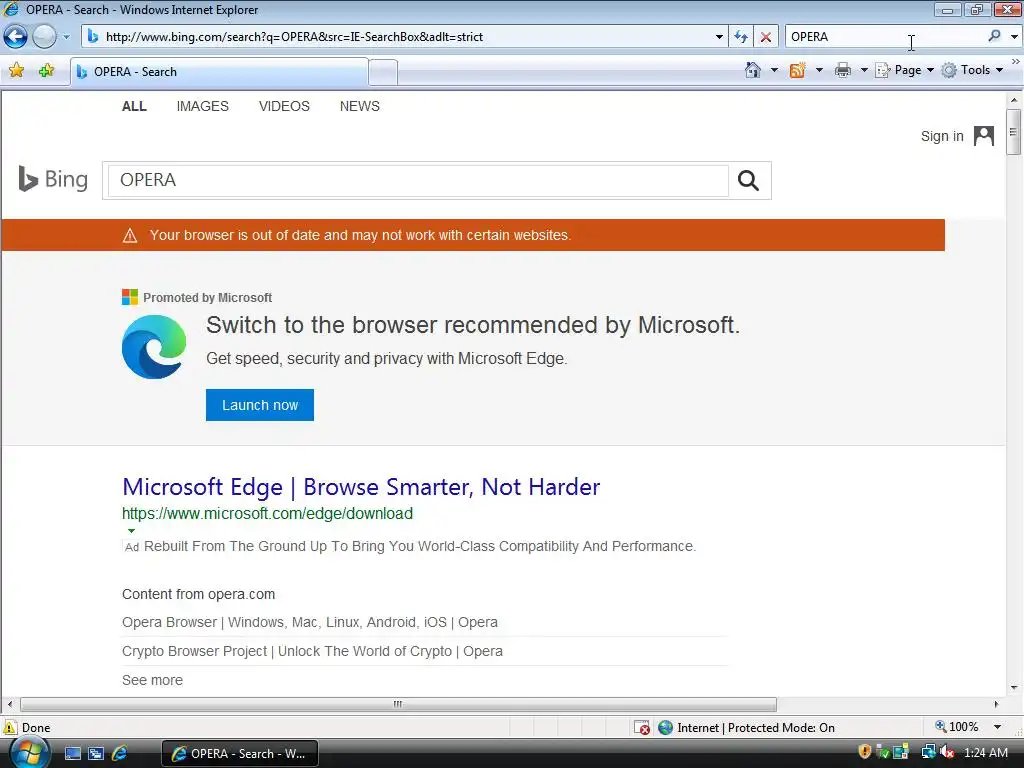
Task: Click Show Desktop quick launch icon
Action: point(72,754)
